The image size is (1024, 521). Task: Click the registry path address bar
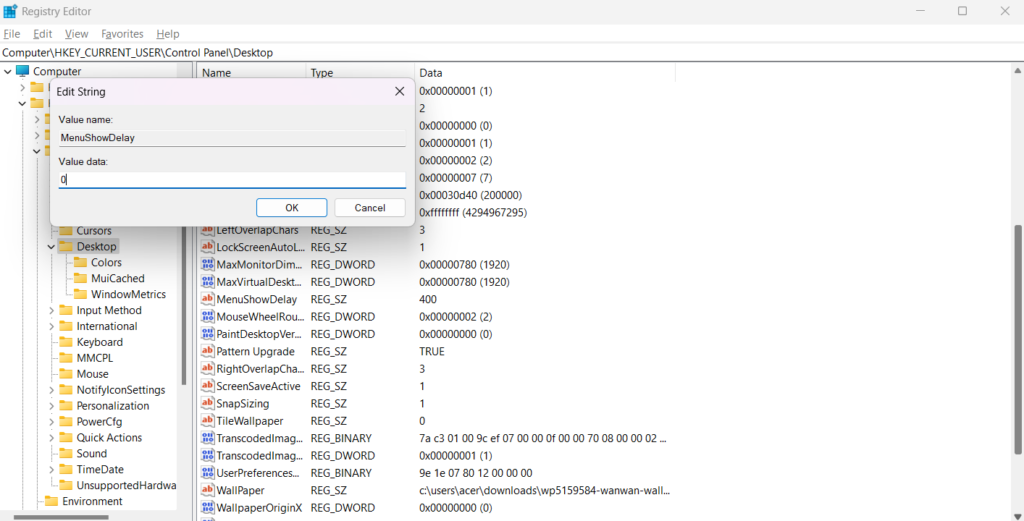pyautogui.click(x=512, y=53)
